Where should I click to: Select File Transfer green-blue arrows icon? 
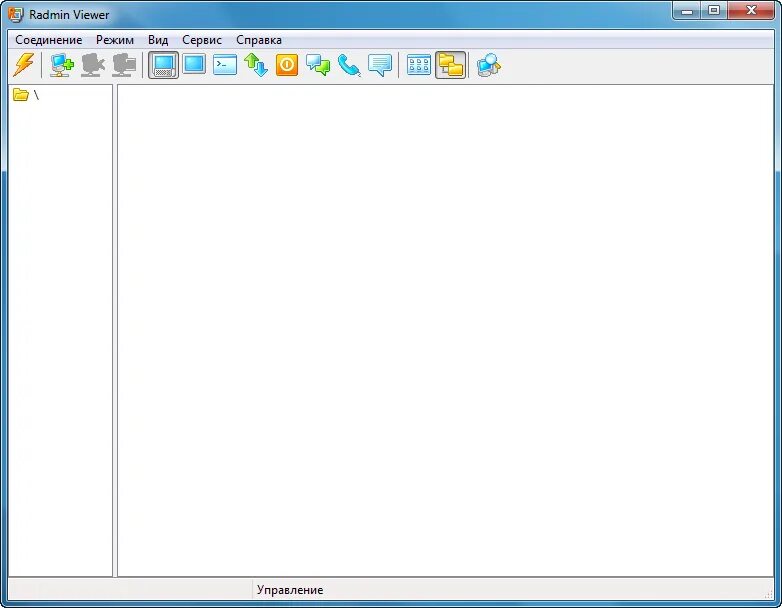coord(256,65)
